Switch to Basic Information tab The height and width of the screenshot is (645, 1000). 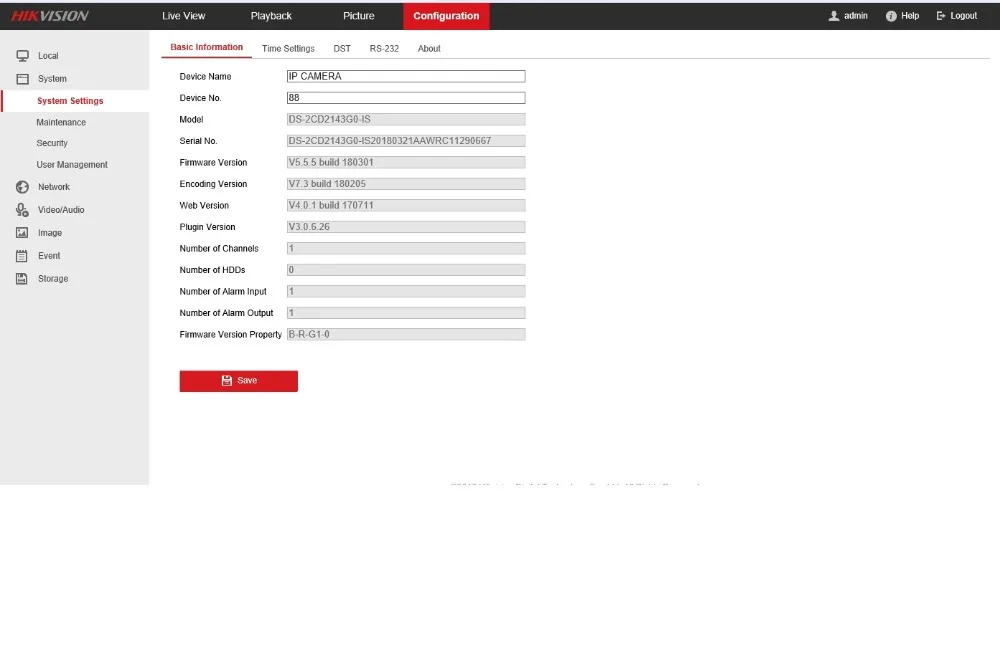pos(207,47)
